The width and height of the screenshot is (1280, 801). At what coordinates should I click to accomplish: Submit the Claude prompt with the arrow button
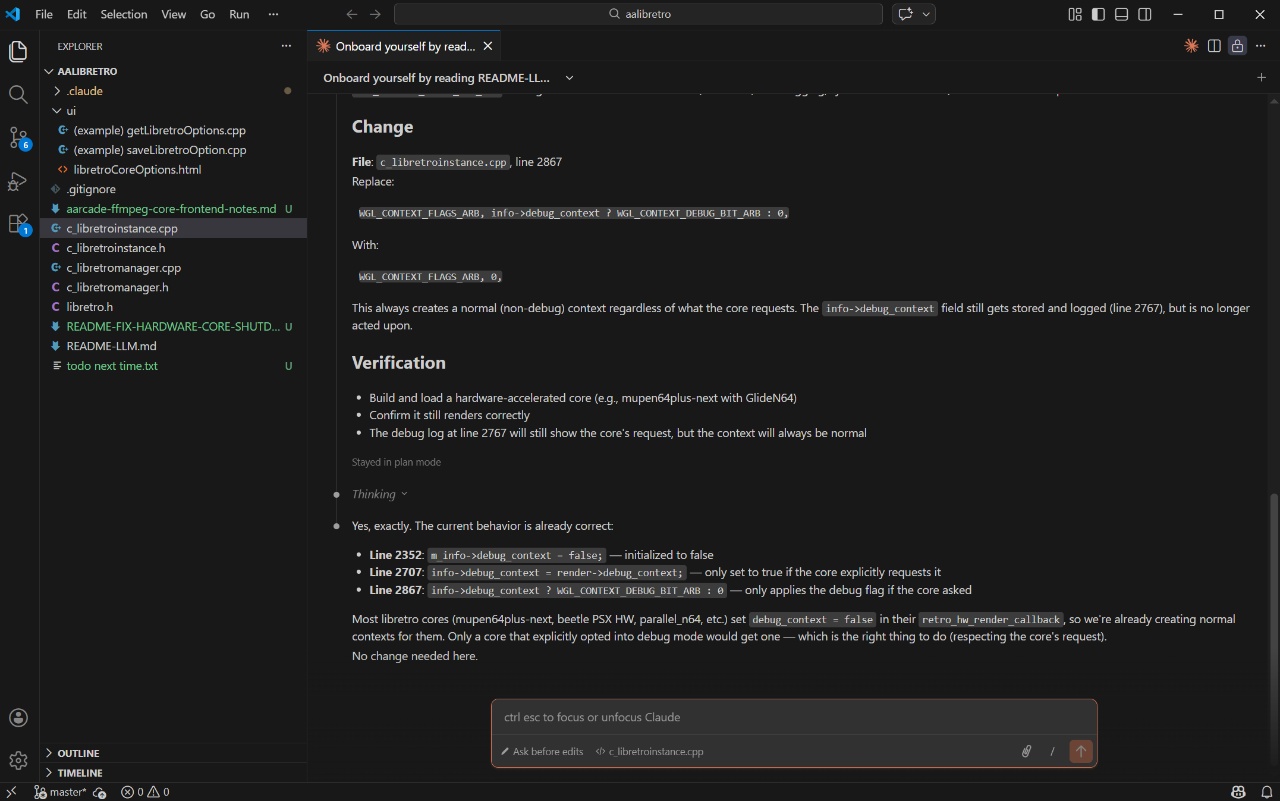[x=1081, y=751]
